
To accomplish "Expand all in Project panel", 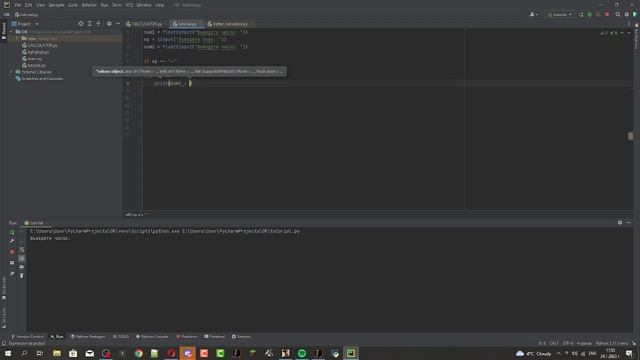I will tap(90, 24).
